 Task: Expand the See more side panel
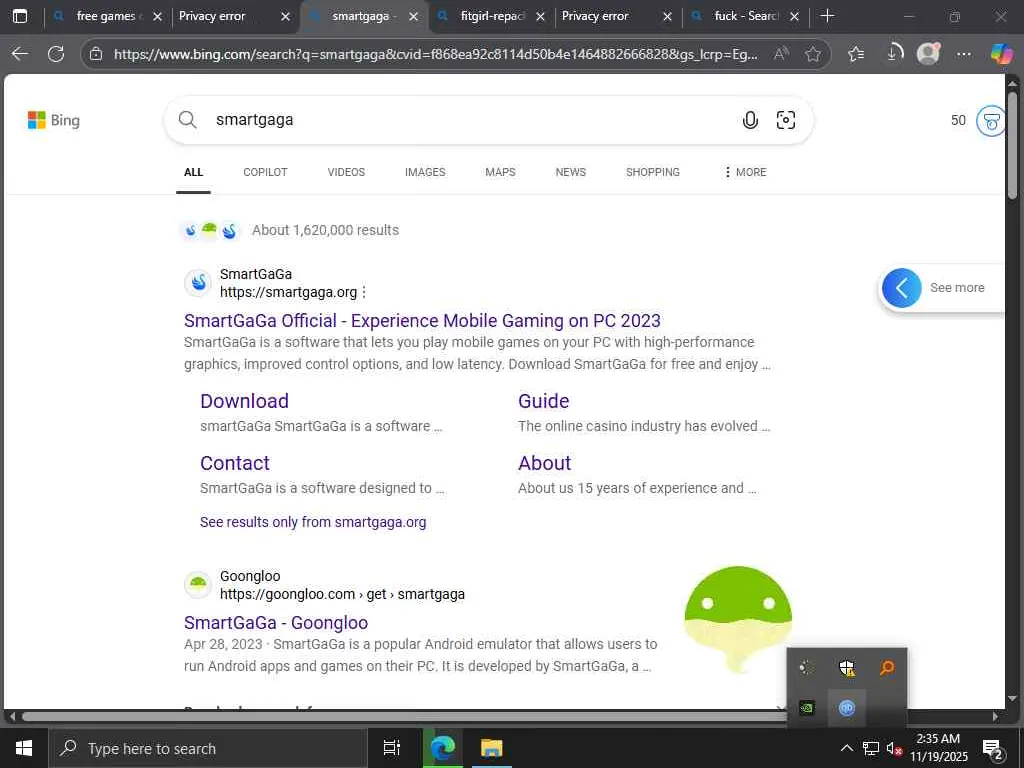(x=940, y=288)
